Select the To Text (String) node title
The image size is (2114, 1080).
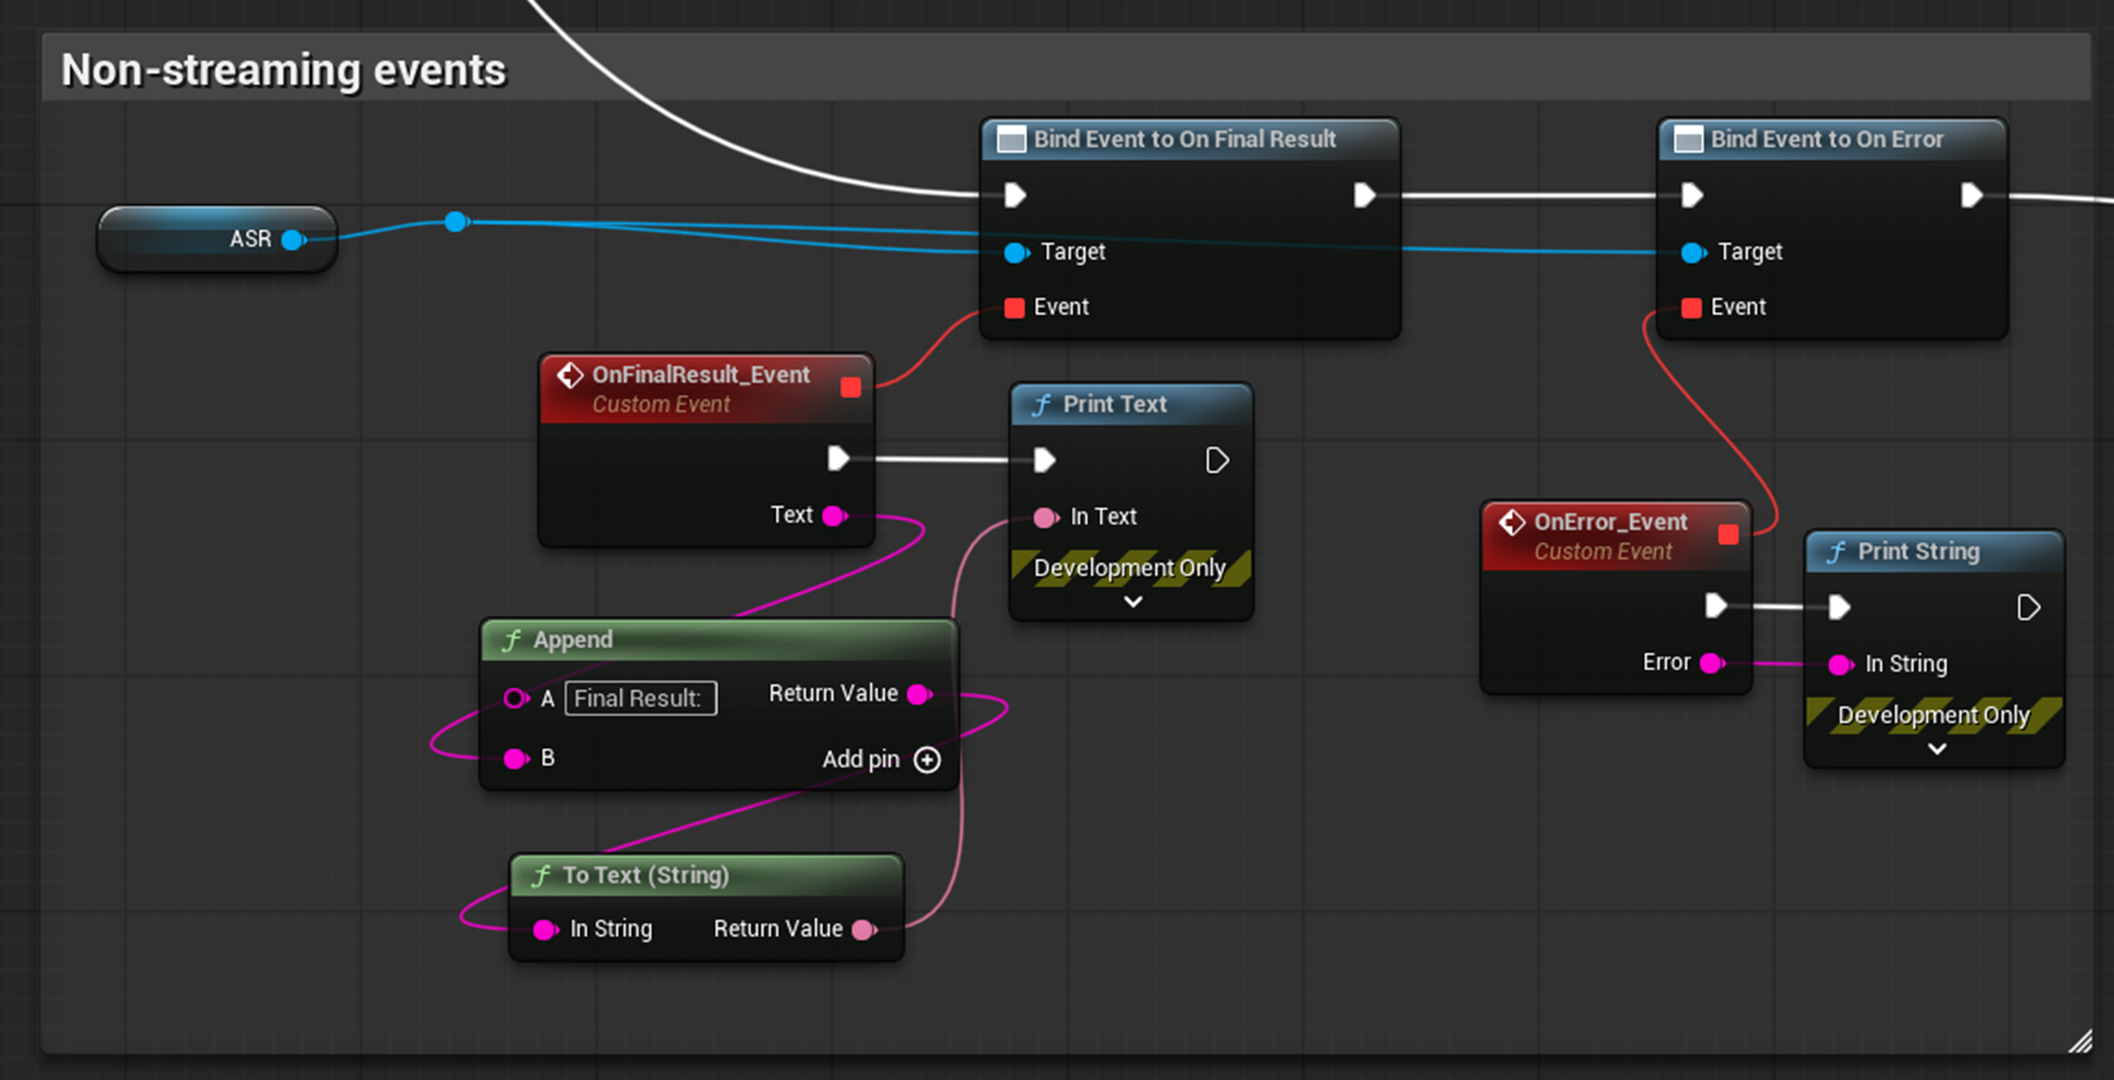coord(646,875)
